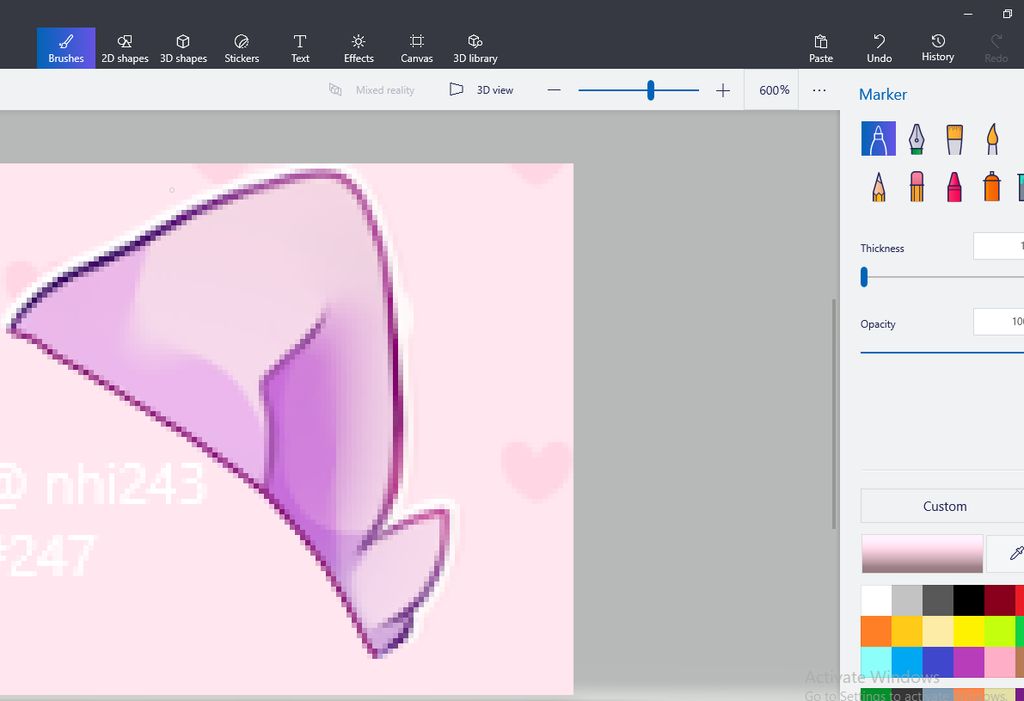Screen dimensions: 1024x701
Task: Undo the last action
Action: 879,49
